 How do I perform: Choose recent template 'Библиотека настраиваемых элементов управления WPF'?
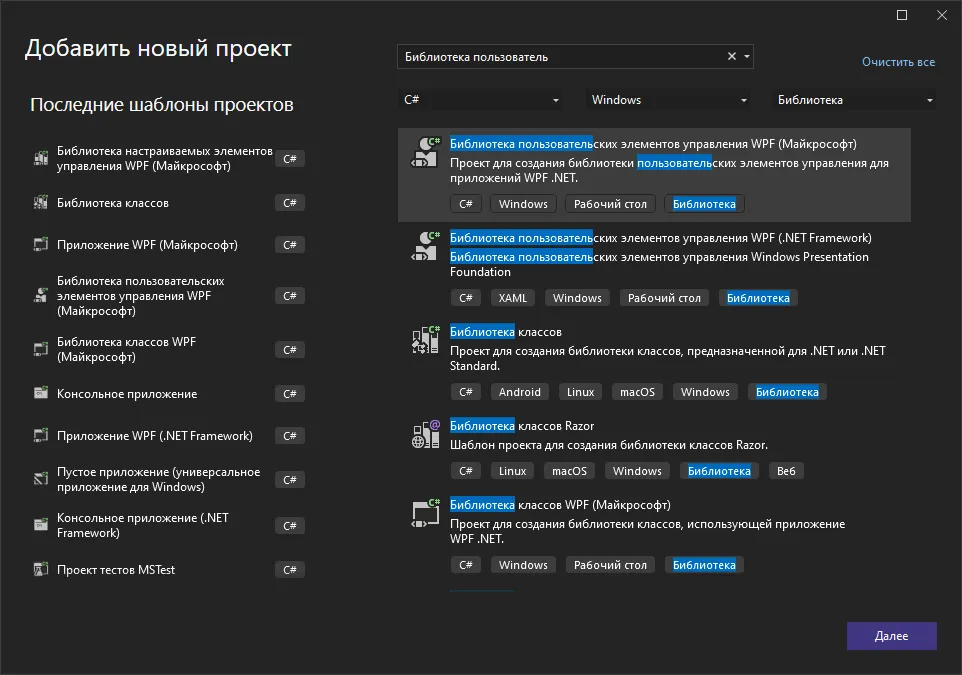point(168,158)
